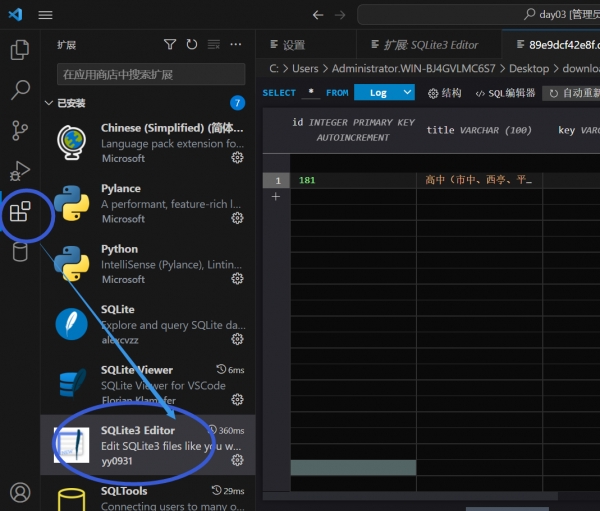Image resolution: width=600 pixels, height=511 pixels.
Task: Select the SQLTools extension entry
Action: [x=148, y=494]
